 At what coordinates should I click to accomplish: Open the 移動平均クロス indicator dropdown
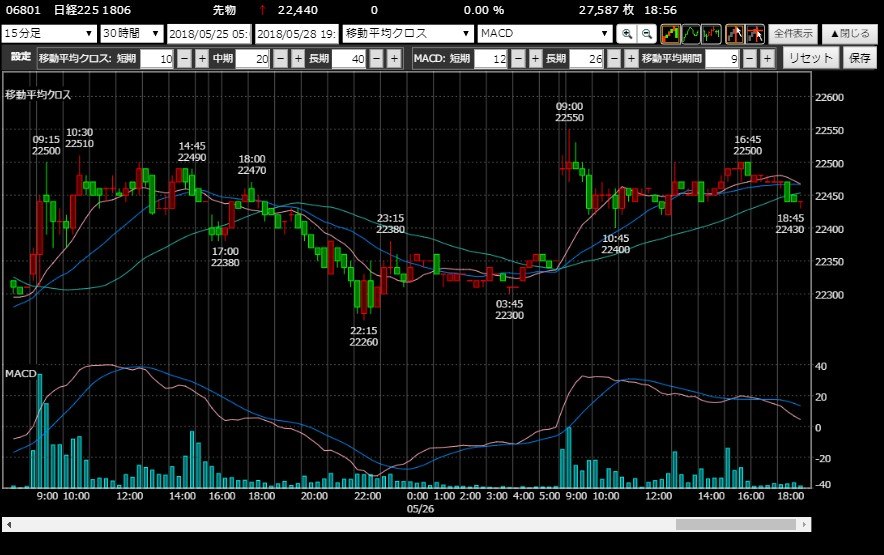pyautogui.click(x=408, y=34)
